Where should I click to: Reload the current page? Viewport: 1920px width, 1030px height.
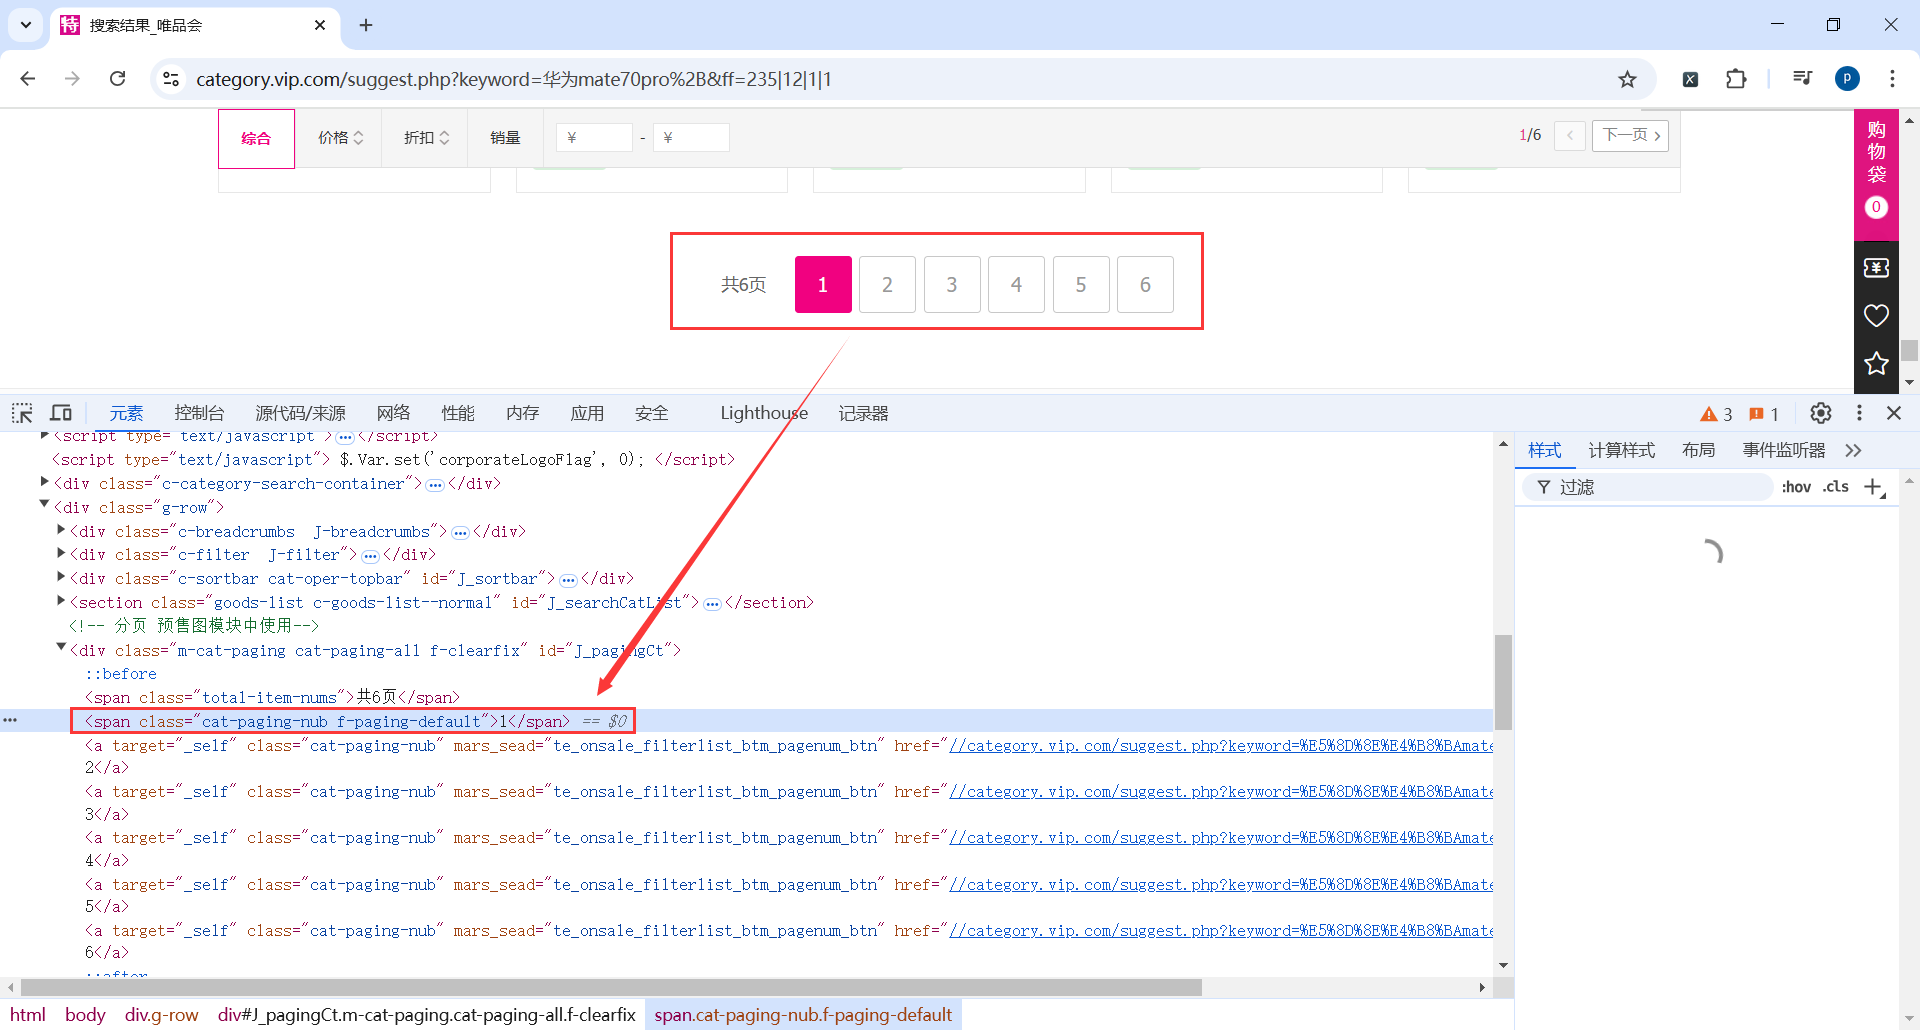click(x=117, y=79)
